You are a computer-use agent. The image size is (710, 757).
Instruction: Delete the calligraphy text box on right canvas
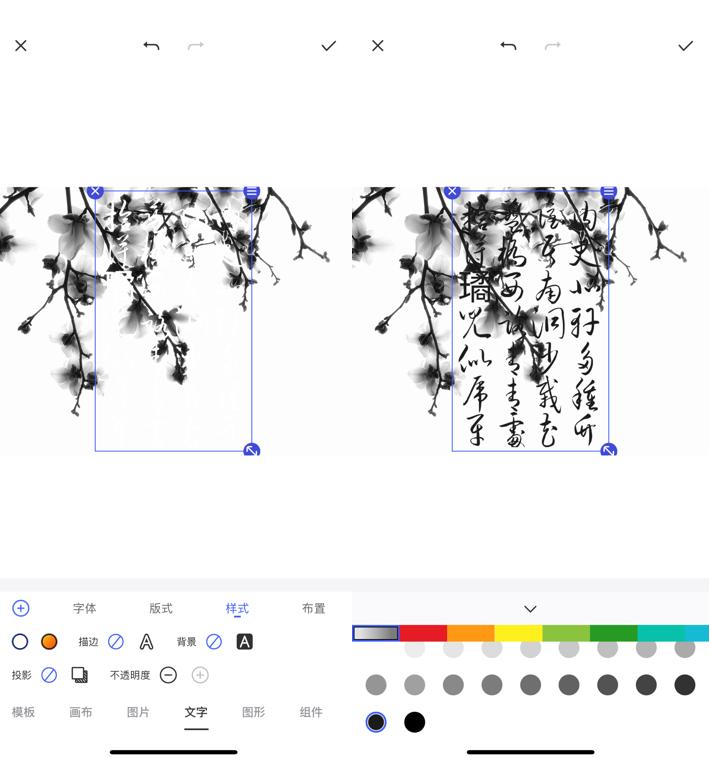point(452,192)
